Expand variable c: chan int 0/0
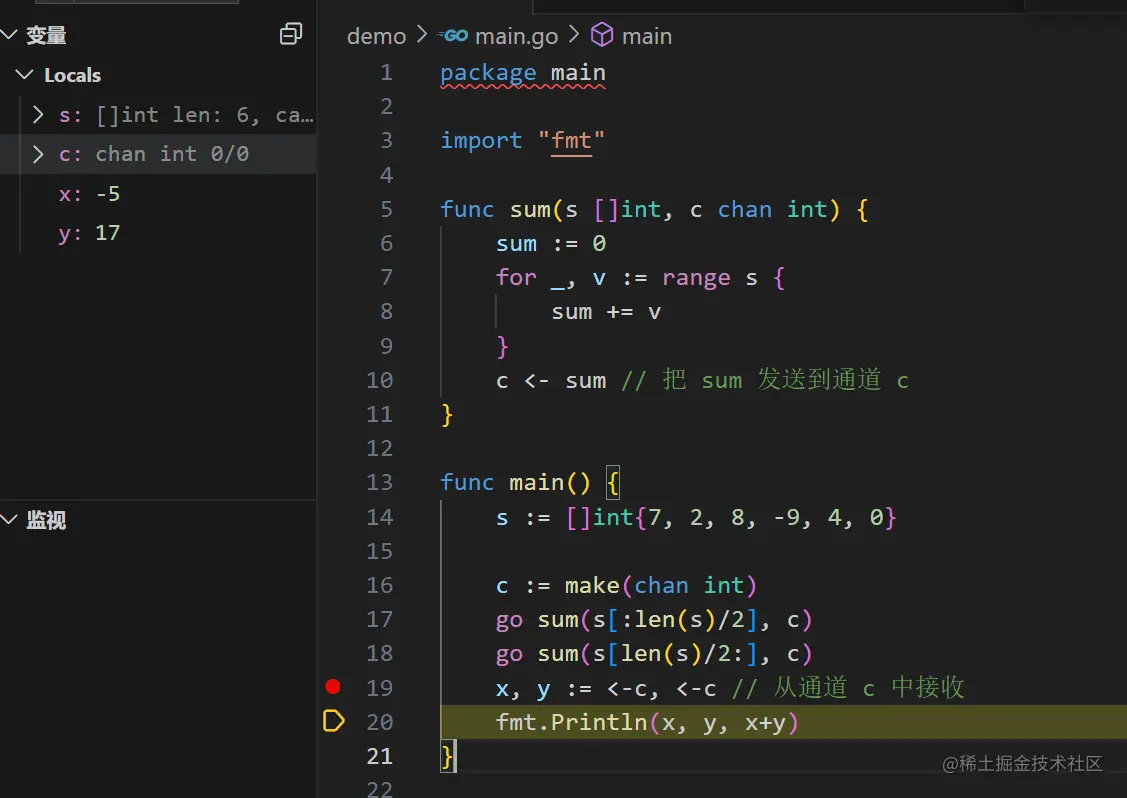Viewport: 1127px width, 798px height. (38, 154)
